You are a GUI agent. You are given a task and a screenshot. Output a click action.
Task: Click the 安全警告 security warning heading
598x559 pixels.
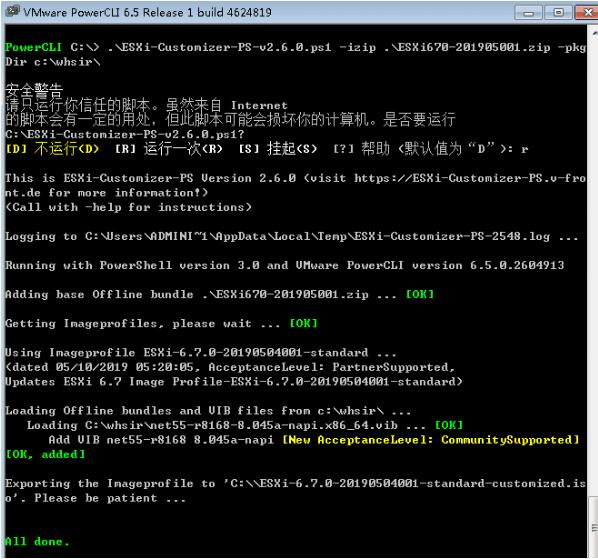click(x=34, y=90)
